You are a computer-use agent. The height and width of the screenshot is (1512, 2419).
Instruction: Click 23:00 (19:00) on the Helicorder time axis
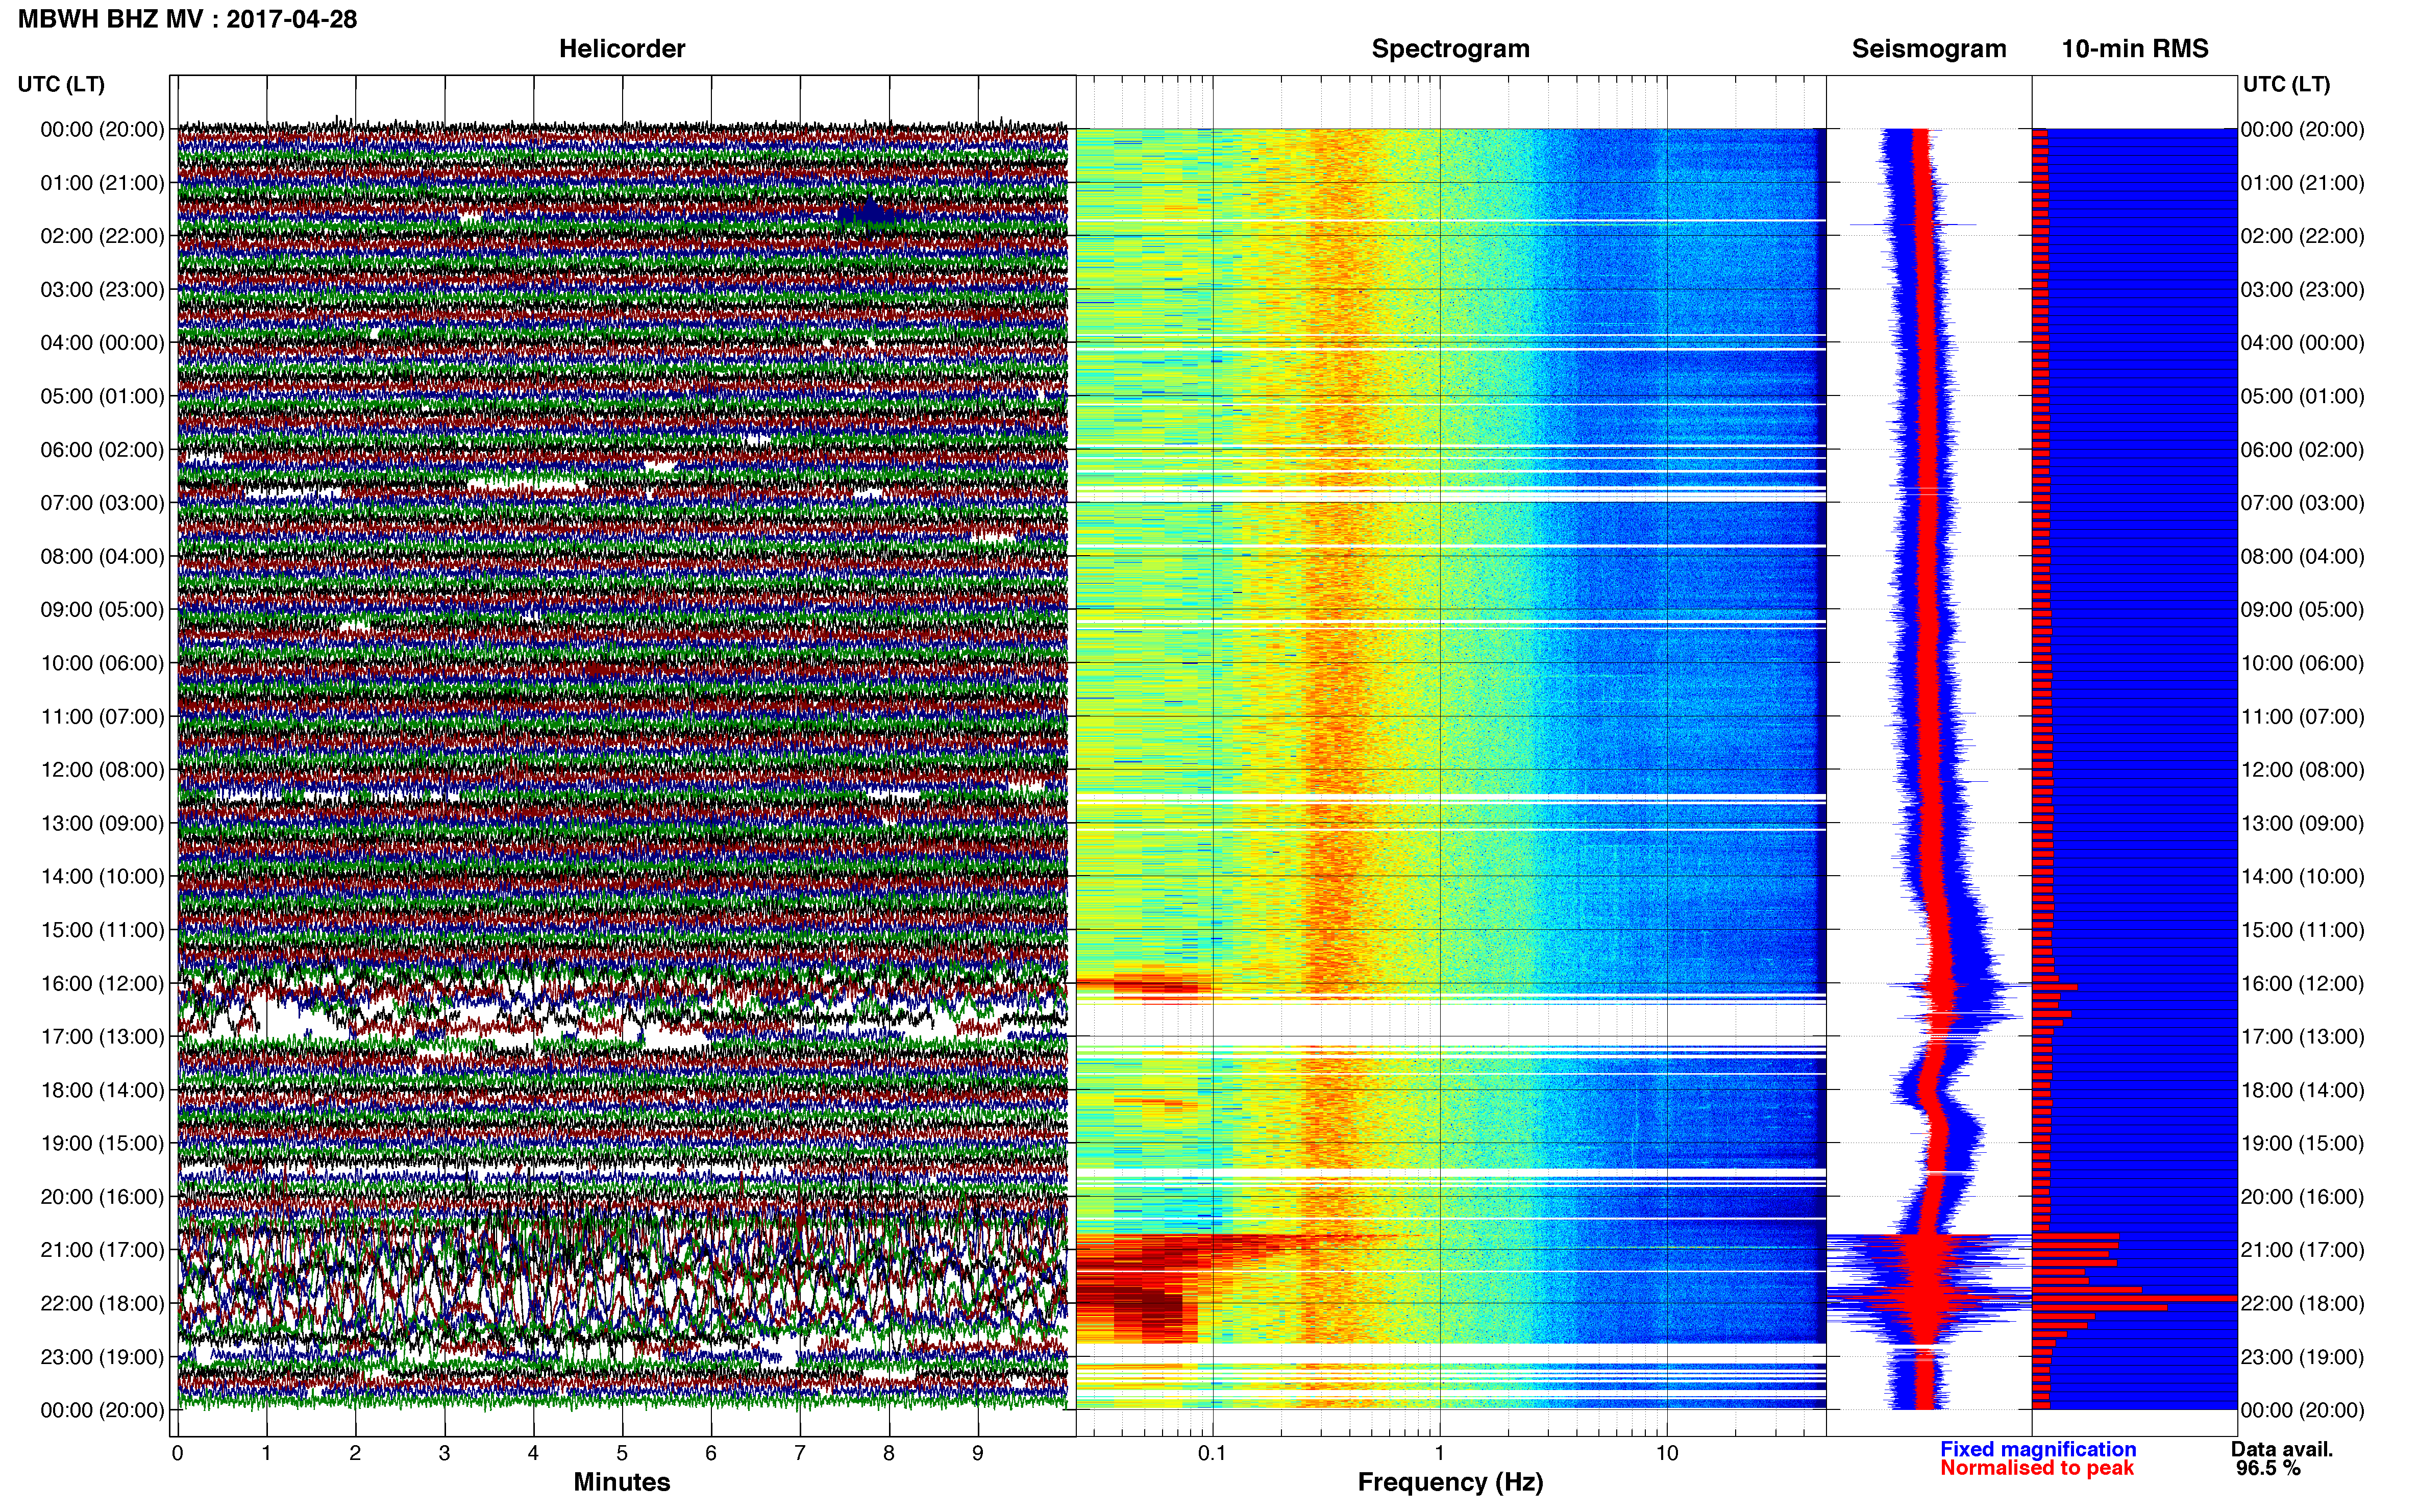tap(102, 1357)
